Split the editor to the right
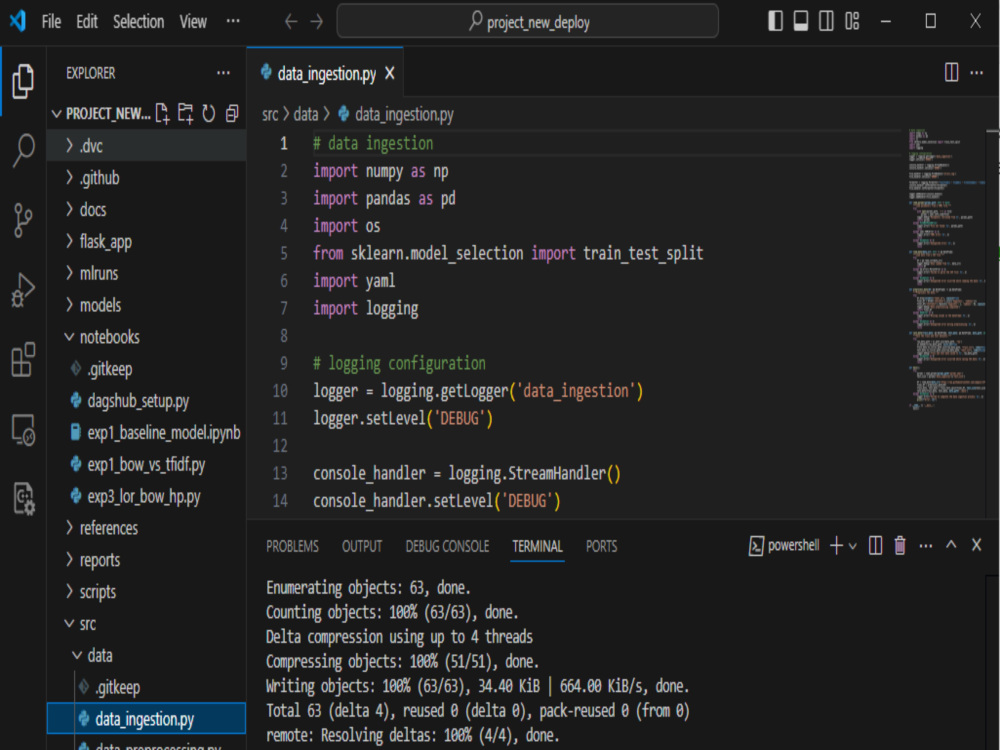Image resolution: width=1000 pixels, height=750 pixels. tap(952, 72)
